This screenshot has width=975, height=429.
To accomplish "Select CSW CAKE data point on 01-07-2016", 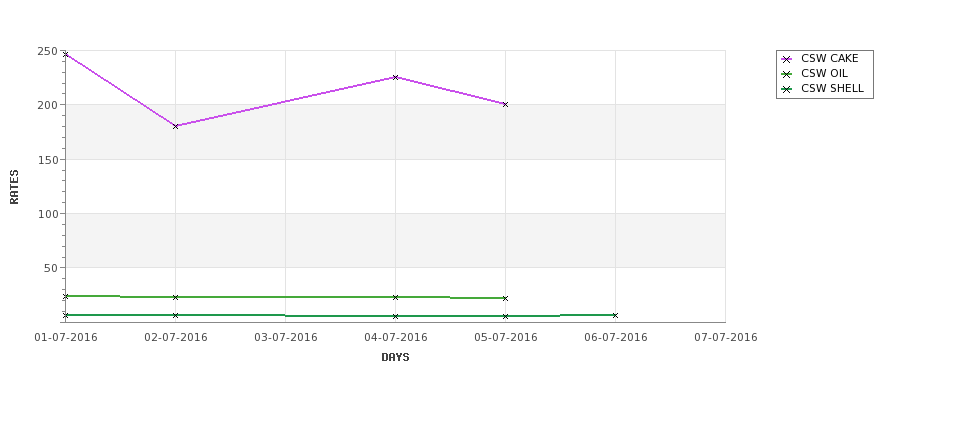I will coord(66,55).
